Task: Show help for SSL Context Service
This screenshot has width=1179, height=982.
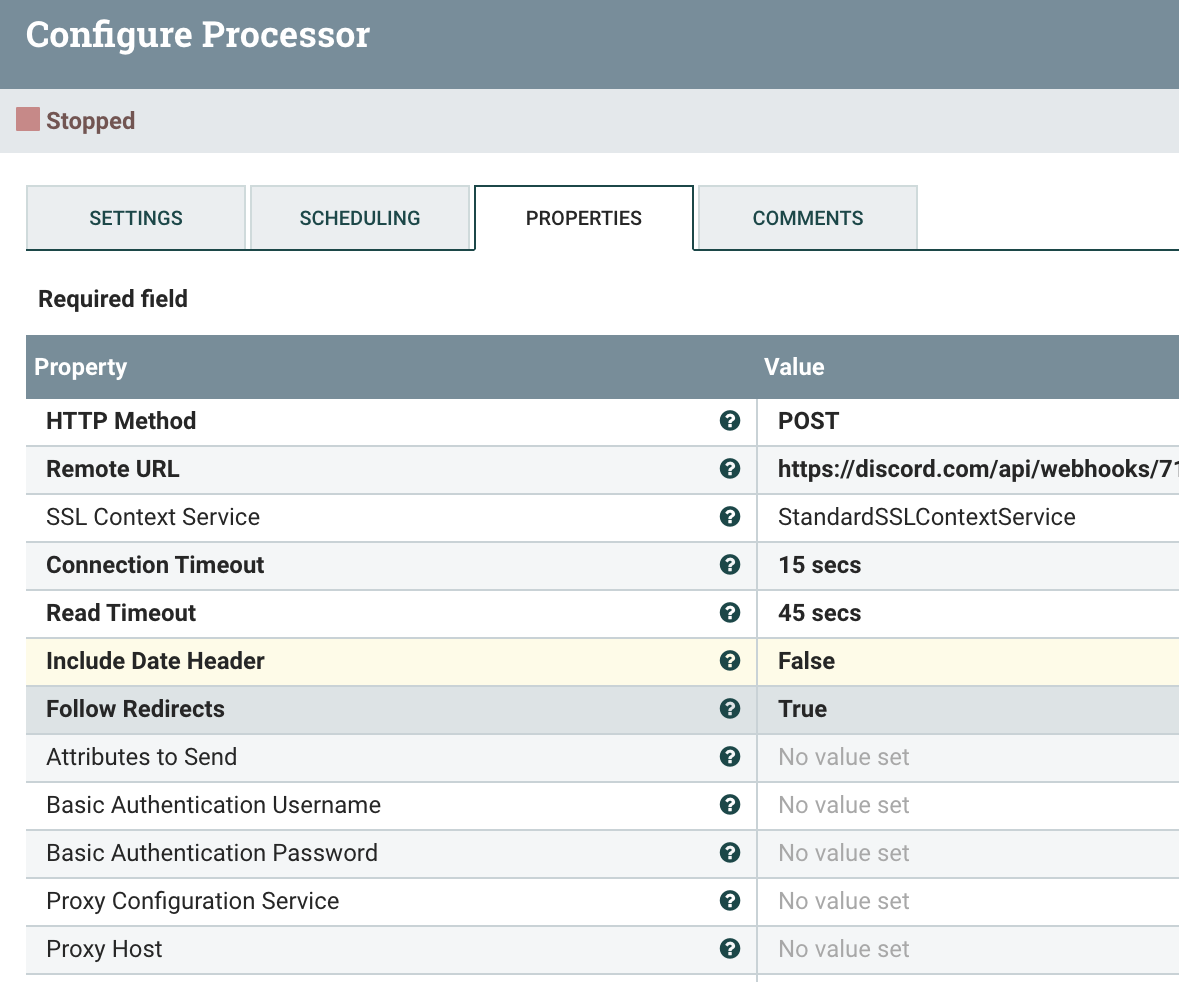Action: [x=730, y=517]
